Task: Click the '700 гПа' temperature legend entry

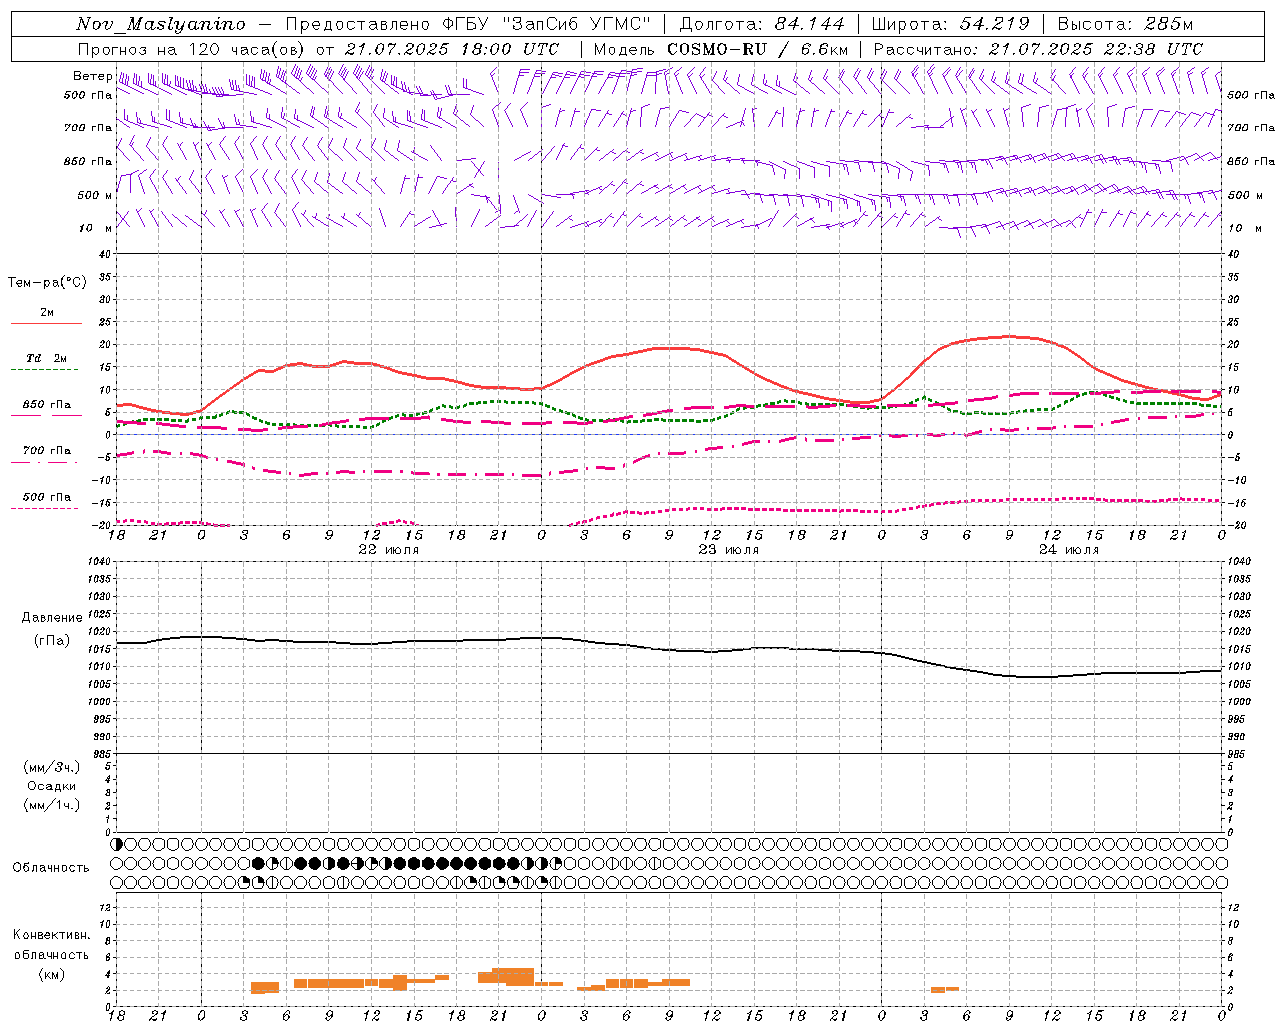Action: pos(46,451)
